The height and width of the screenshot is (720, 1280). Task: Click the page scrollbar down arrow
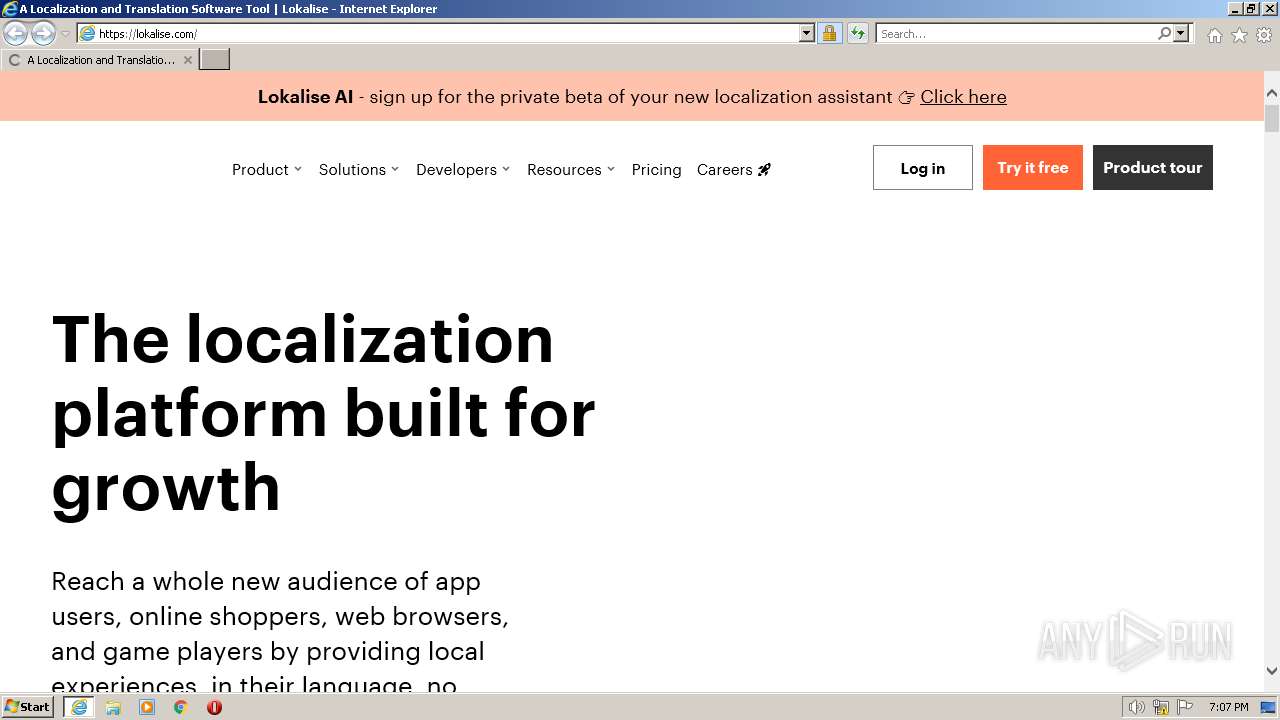pos(1272,671)
